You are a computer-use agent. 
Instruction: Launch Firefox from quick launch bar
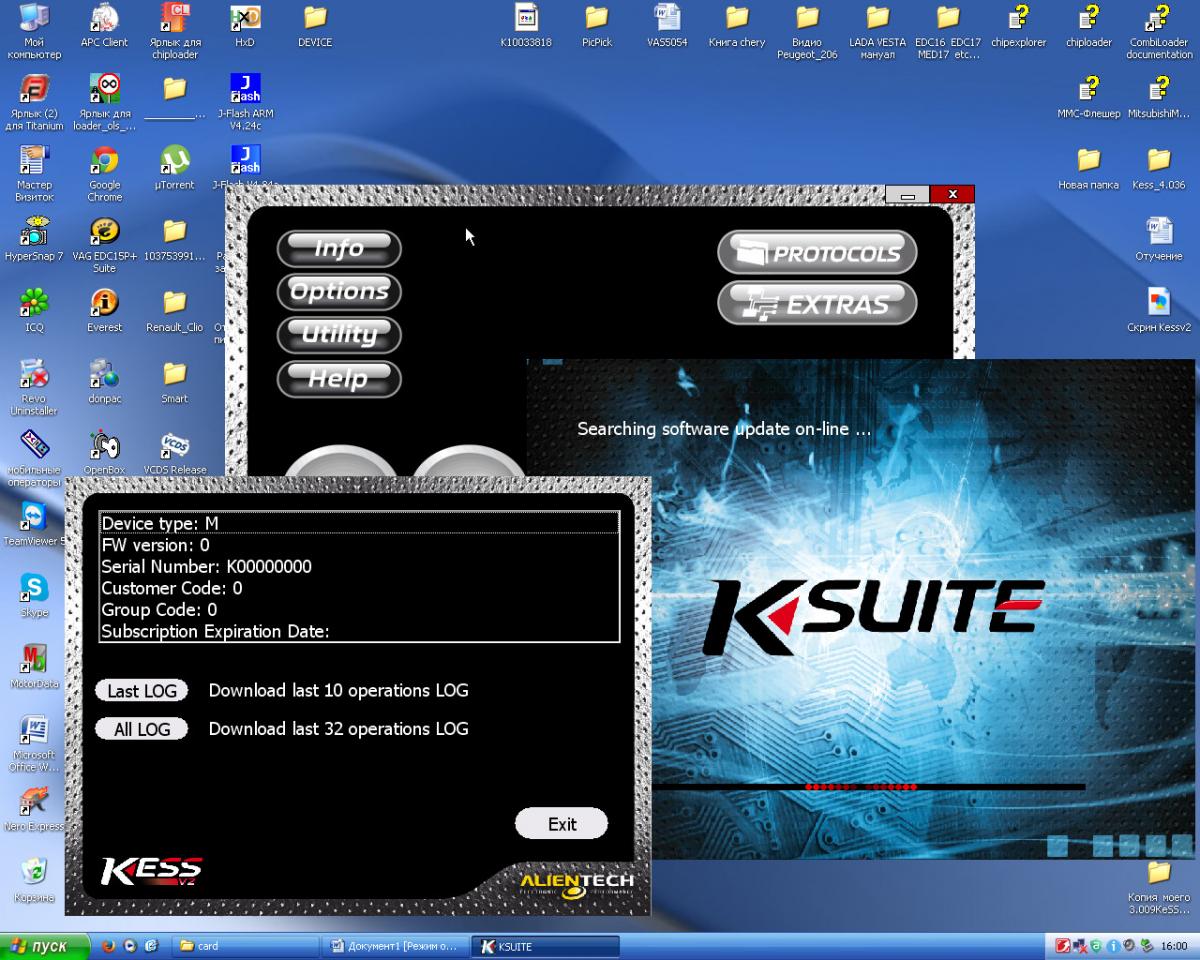(x=108, y=946)
